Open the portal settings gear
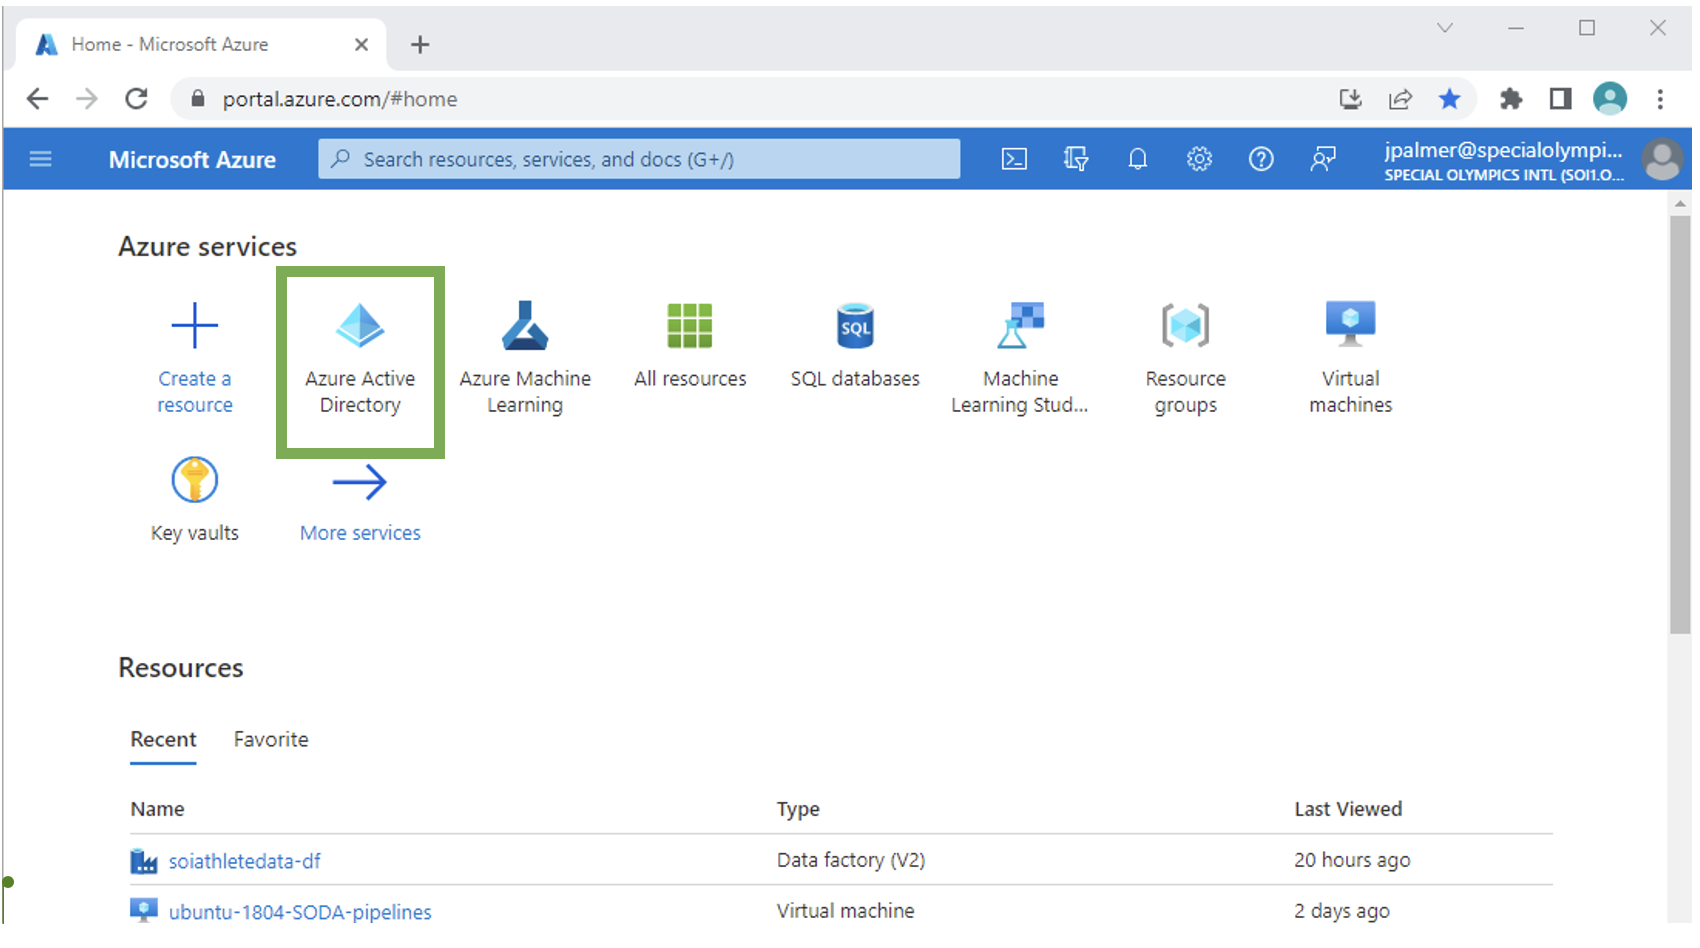This screenshot has width=1700, height=948. point(1200,159)
